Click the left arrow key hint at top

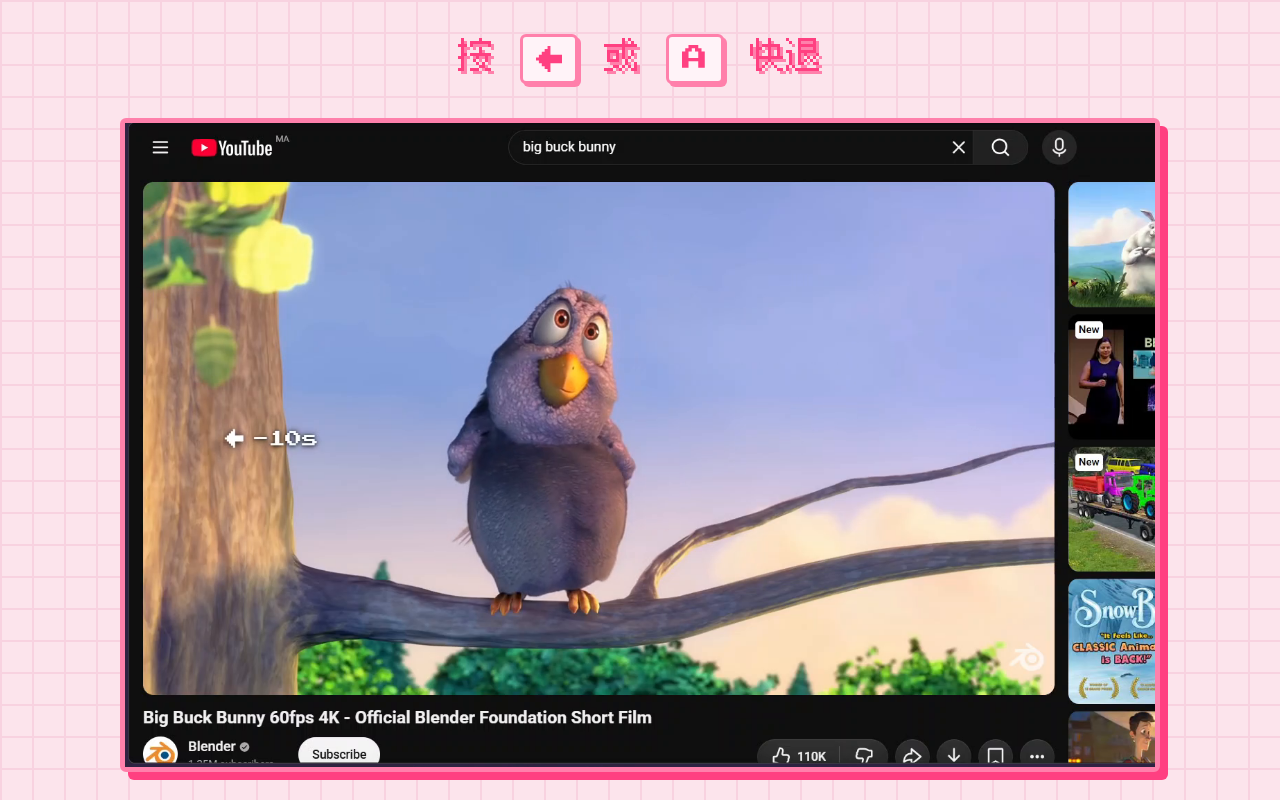(549, 60)
